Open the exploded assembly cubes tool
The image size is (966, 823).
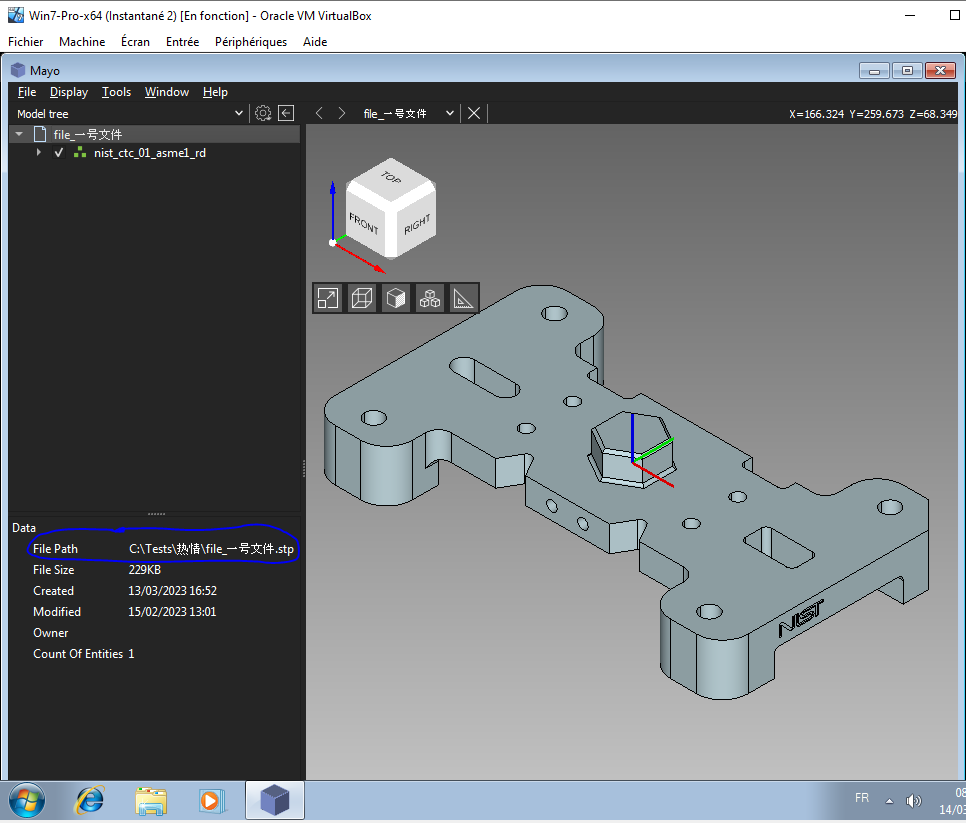click(x=429, y=299)
